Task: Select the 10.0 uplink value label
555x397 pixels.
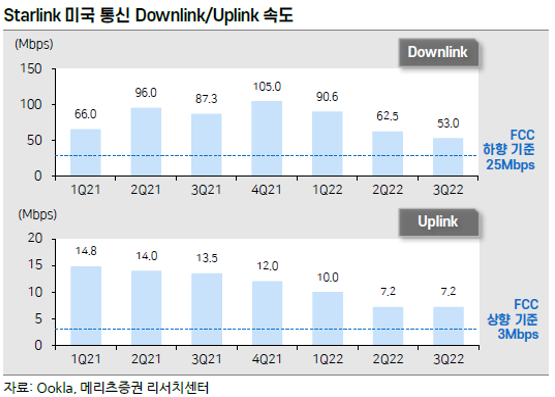Action: [328, 277]
